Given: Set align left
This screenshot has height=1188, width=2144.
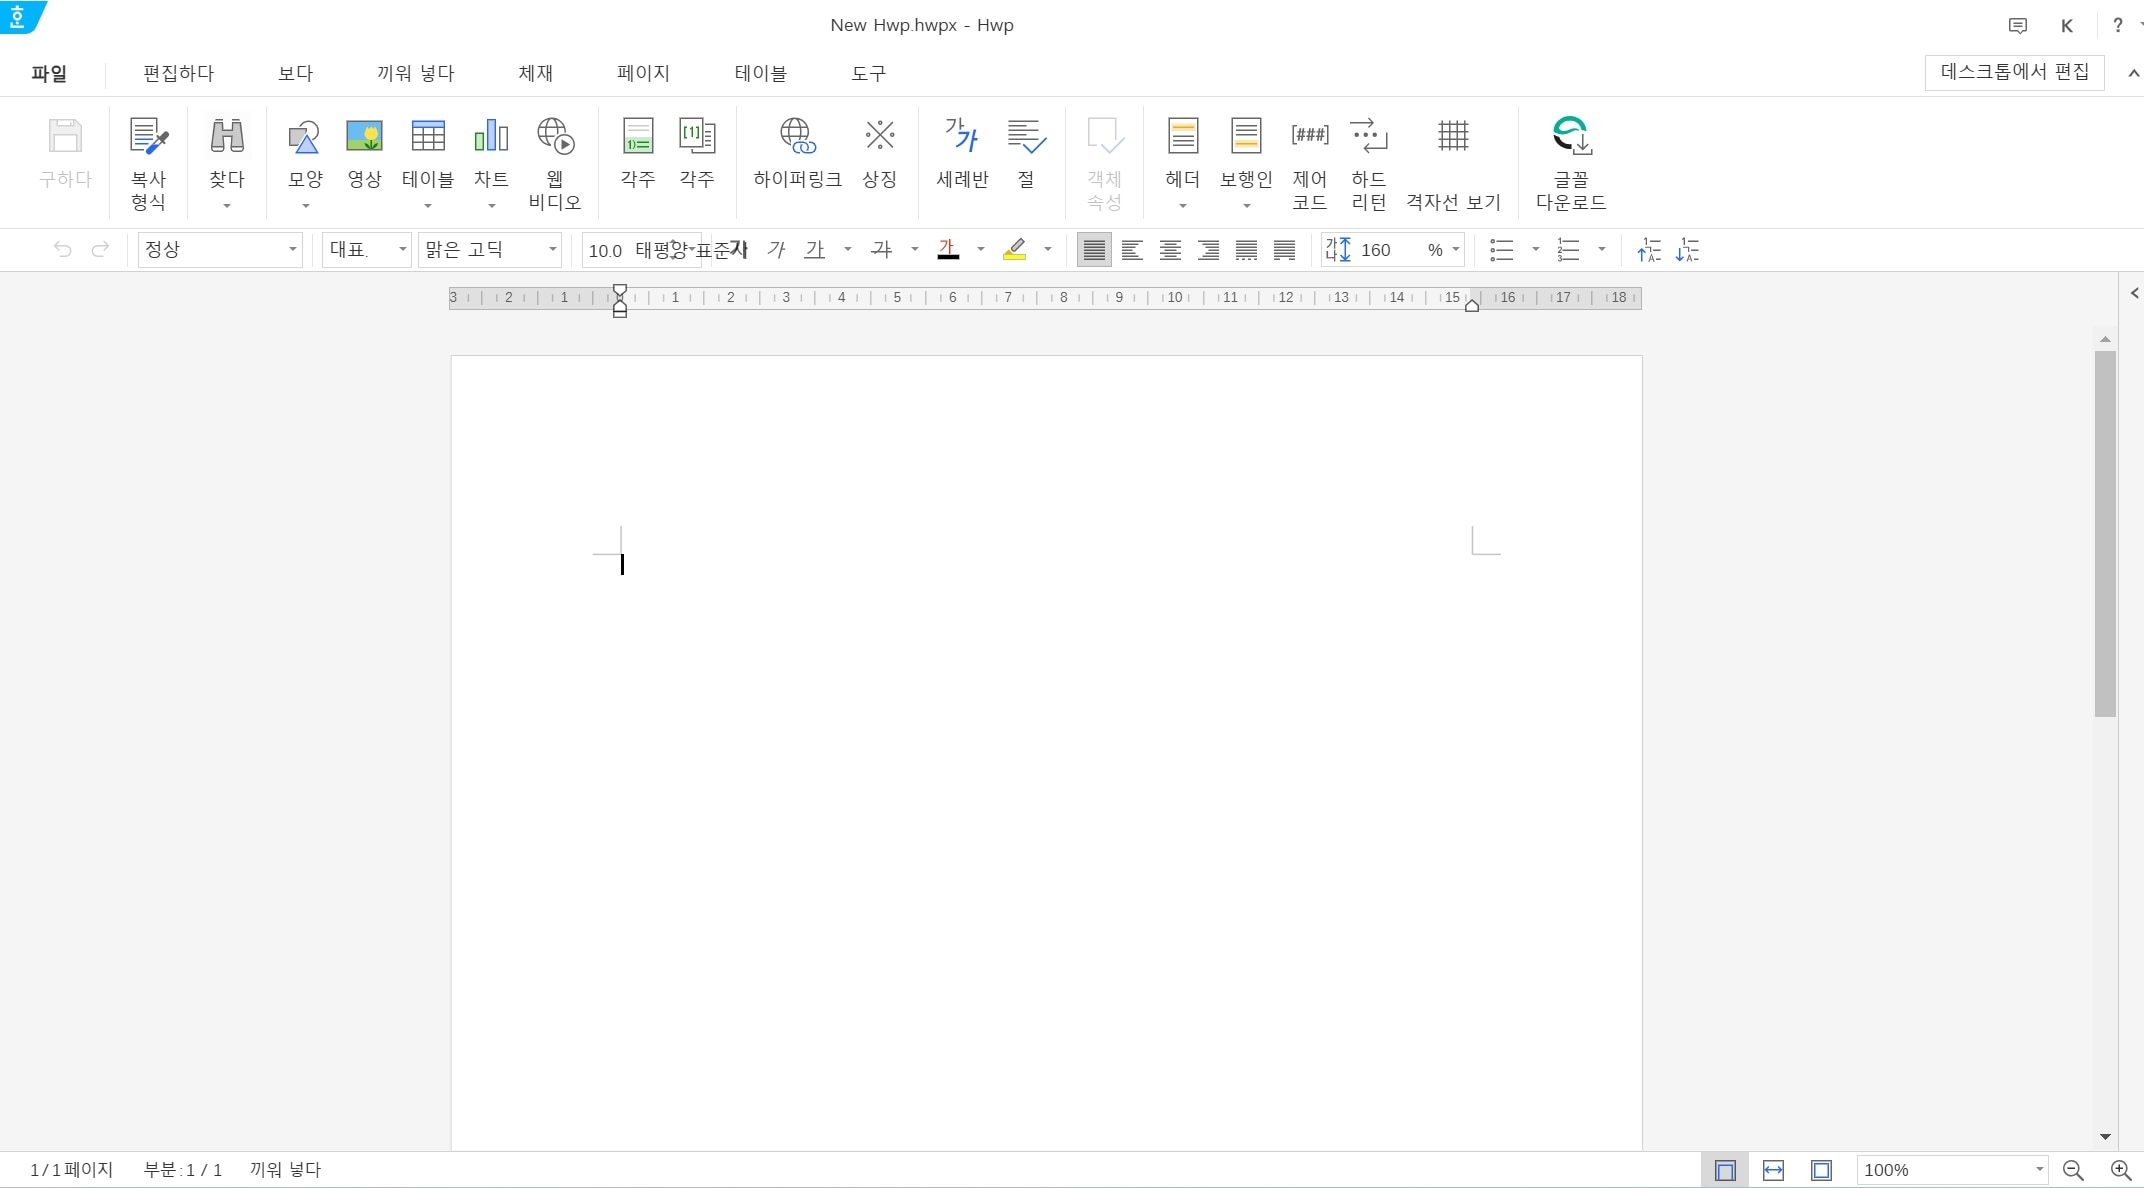Looking at the screenshot, I should click(1132, 250).
